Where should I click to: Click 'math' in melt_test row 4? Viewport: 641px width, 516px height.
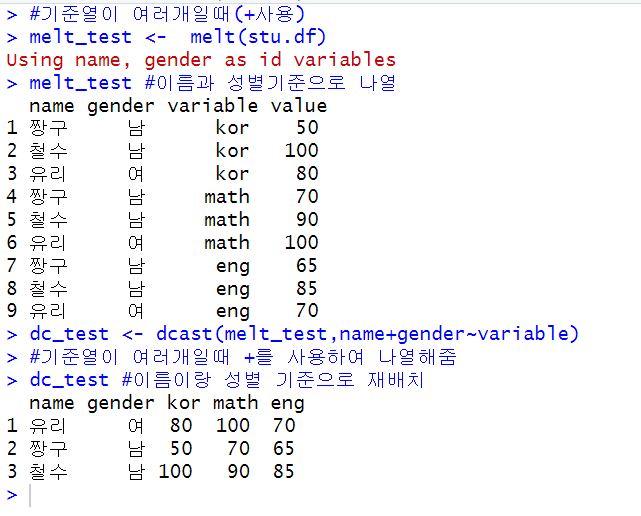click(227, 197)
